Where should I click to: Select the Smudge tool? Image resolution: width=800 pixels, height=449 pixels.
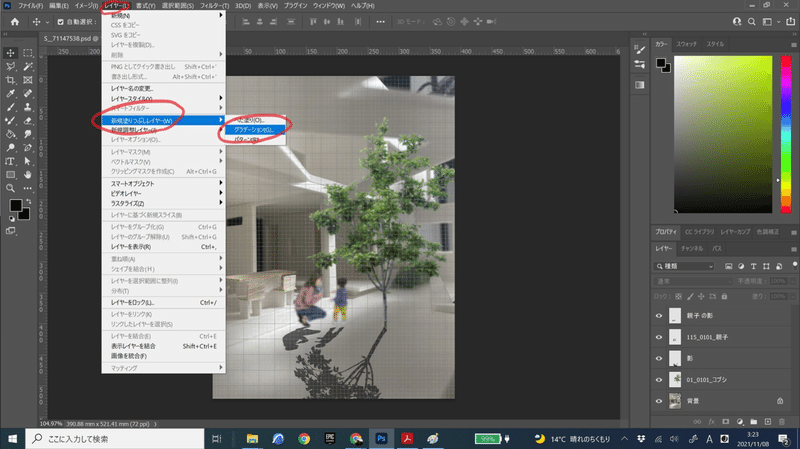tap(28, 134)
